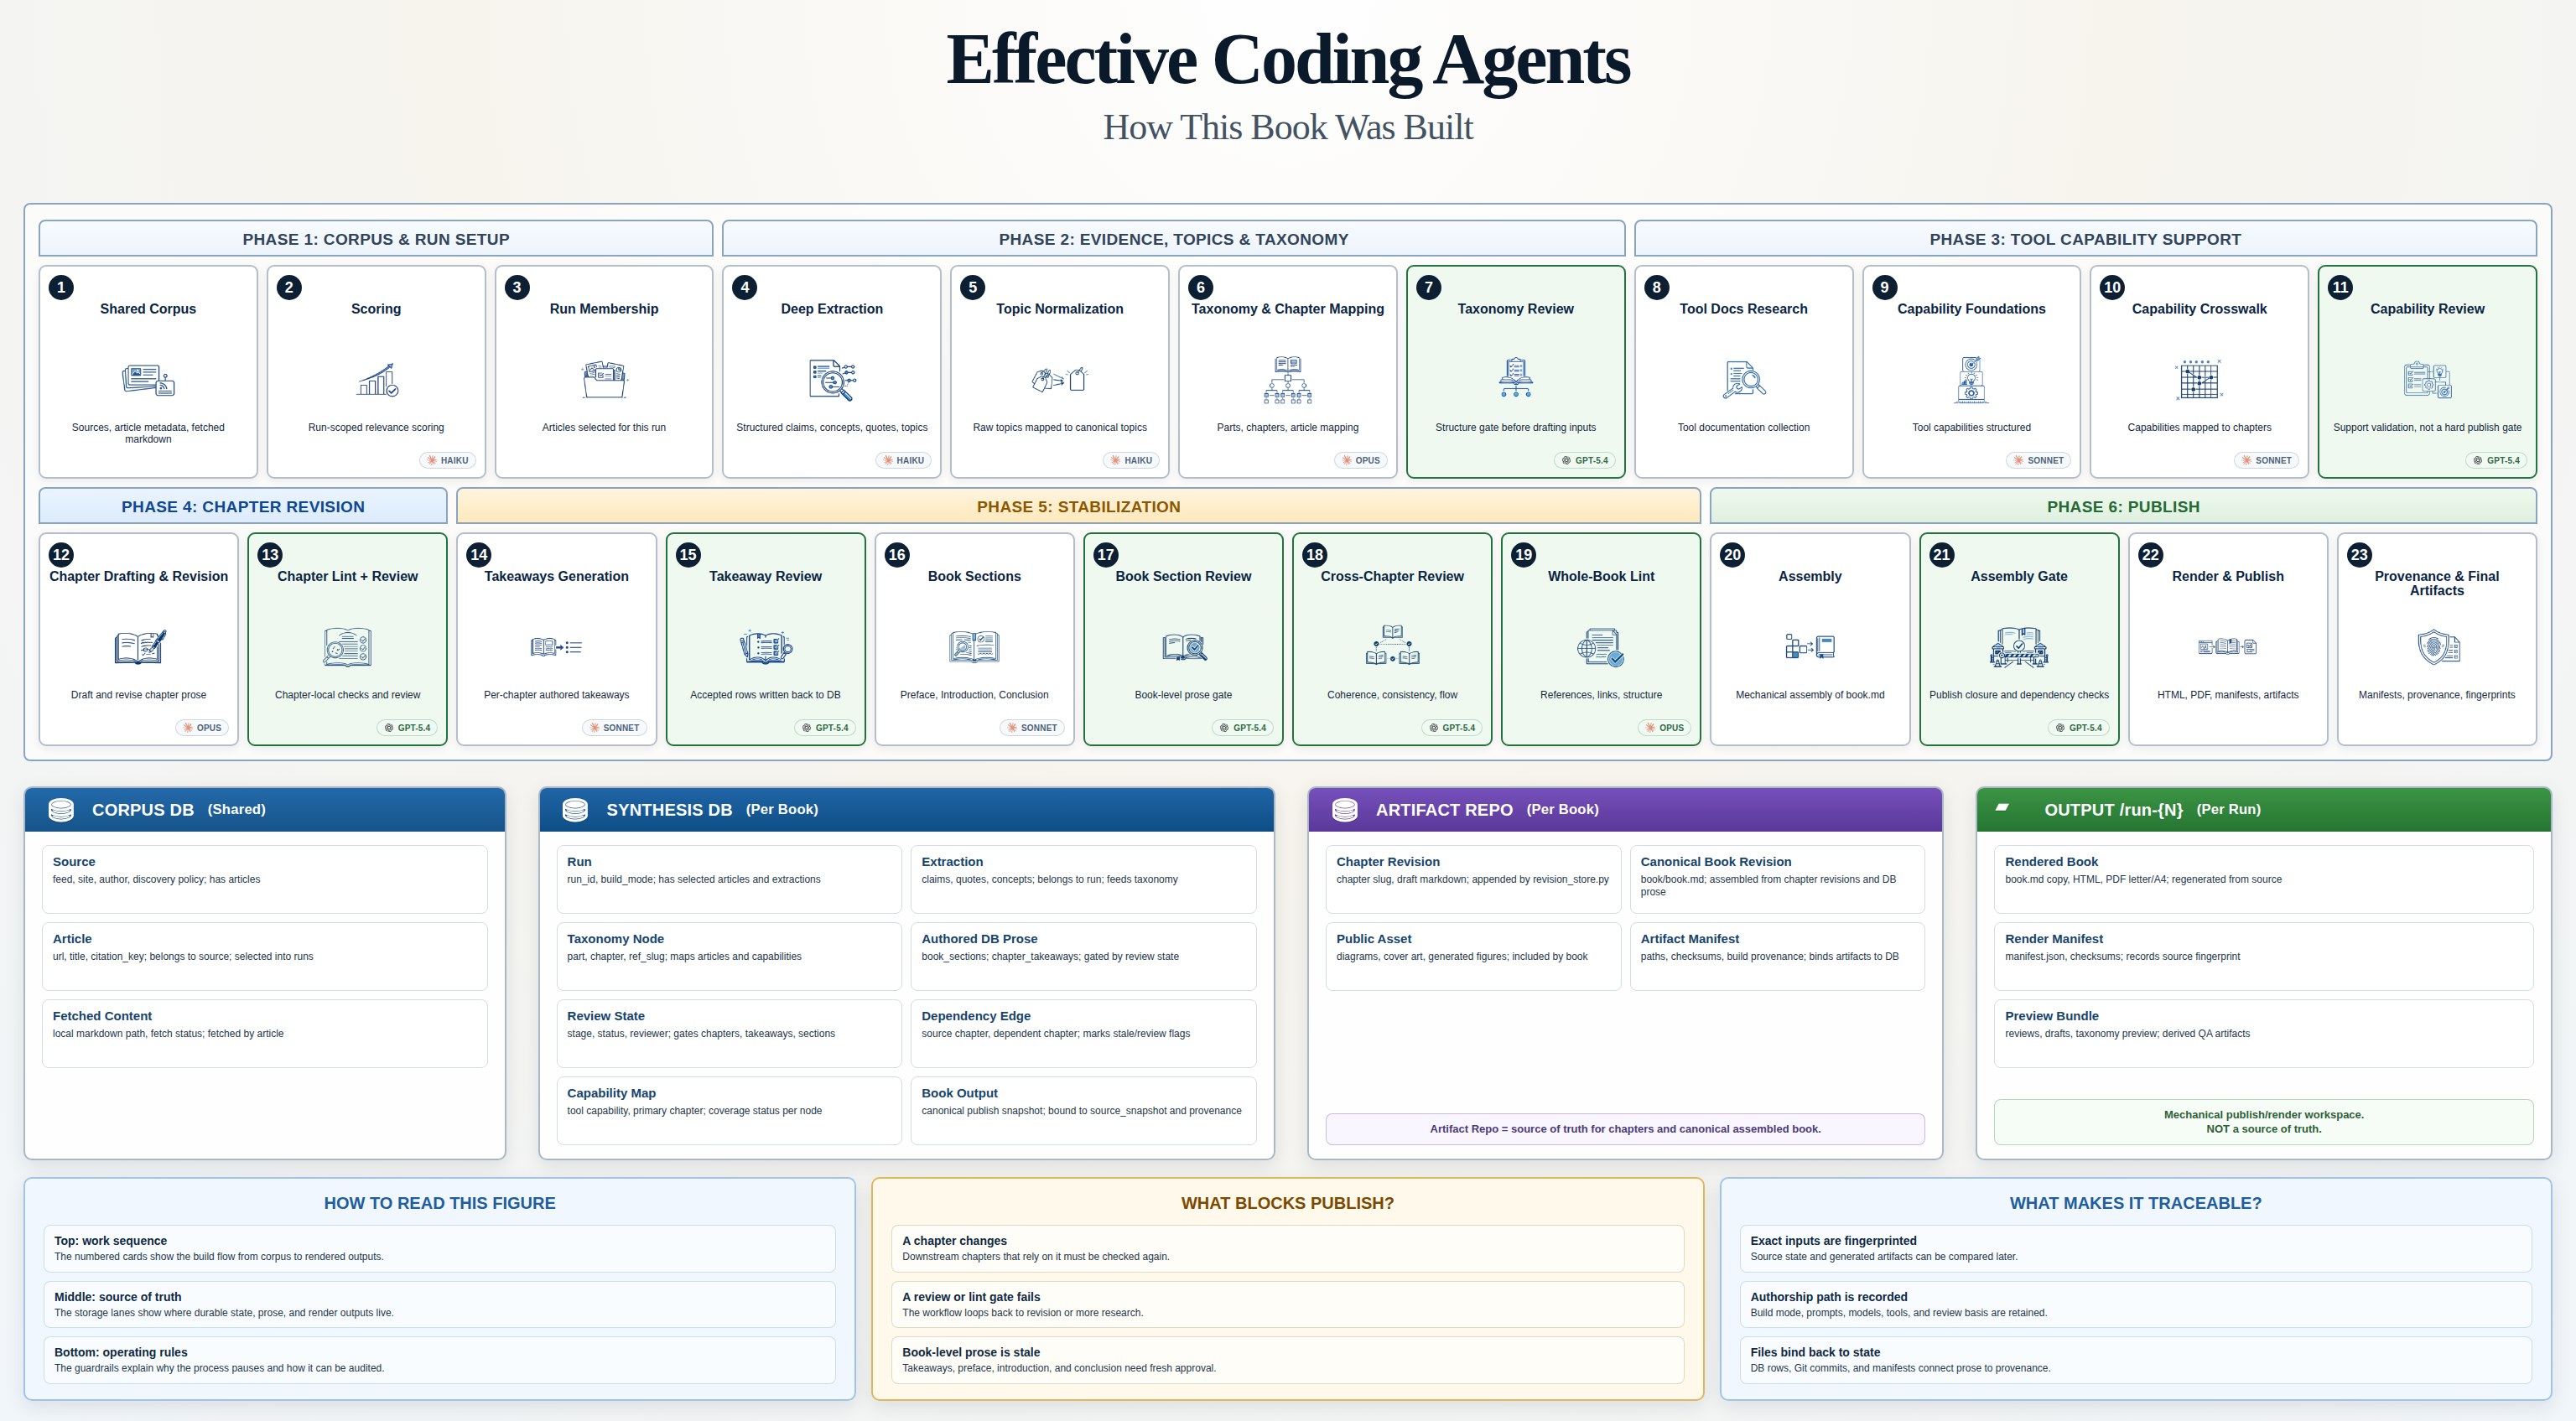Open the Taxonomy Node entry in Synthesis DB
The width and height of the screenshot is (2576, 1421).
pos(729,956)
